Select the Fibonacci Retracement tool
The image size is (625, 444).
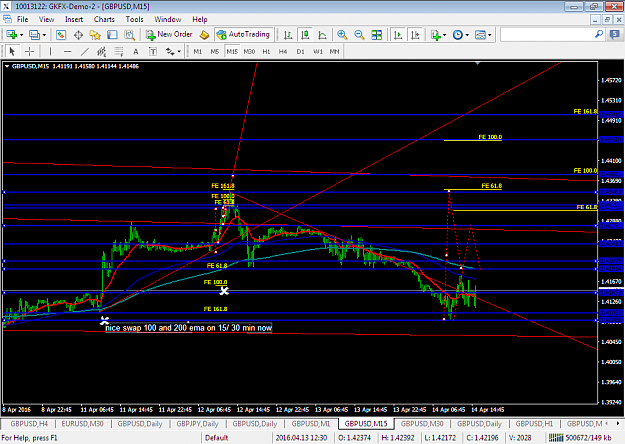coord(119,51)
